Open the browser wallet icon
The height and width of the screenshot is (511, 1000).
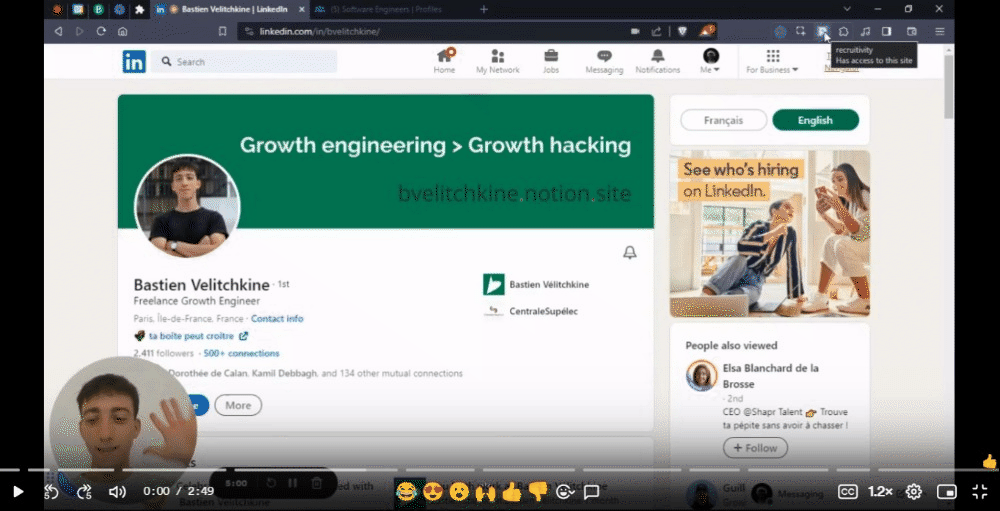[x=912, y=31]
